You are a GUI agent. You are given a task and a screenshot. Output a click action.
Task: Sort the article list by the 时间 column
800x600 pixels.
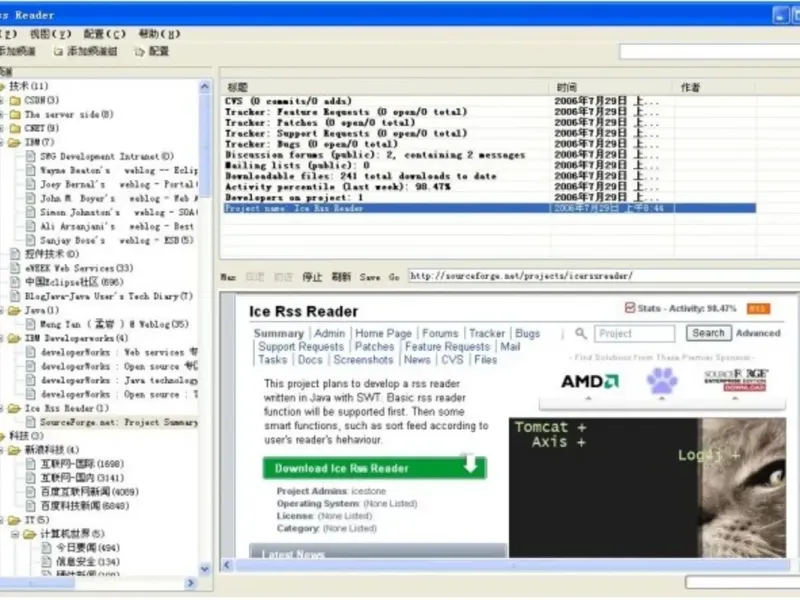point(612,87)
